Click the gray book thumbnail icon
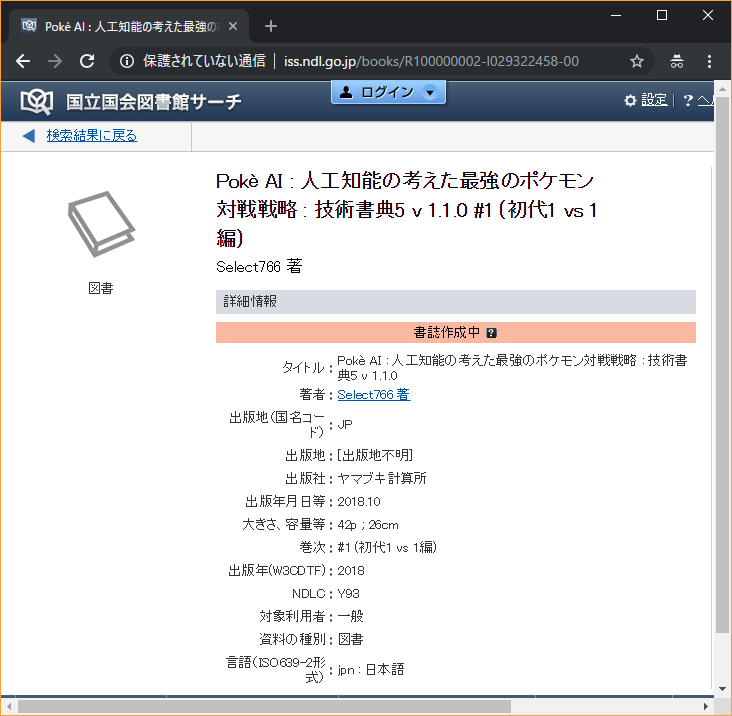The height and width of the screenshot is (716, 732). pyautogui.click(x=101, y=224)
